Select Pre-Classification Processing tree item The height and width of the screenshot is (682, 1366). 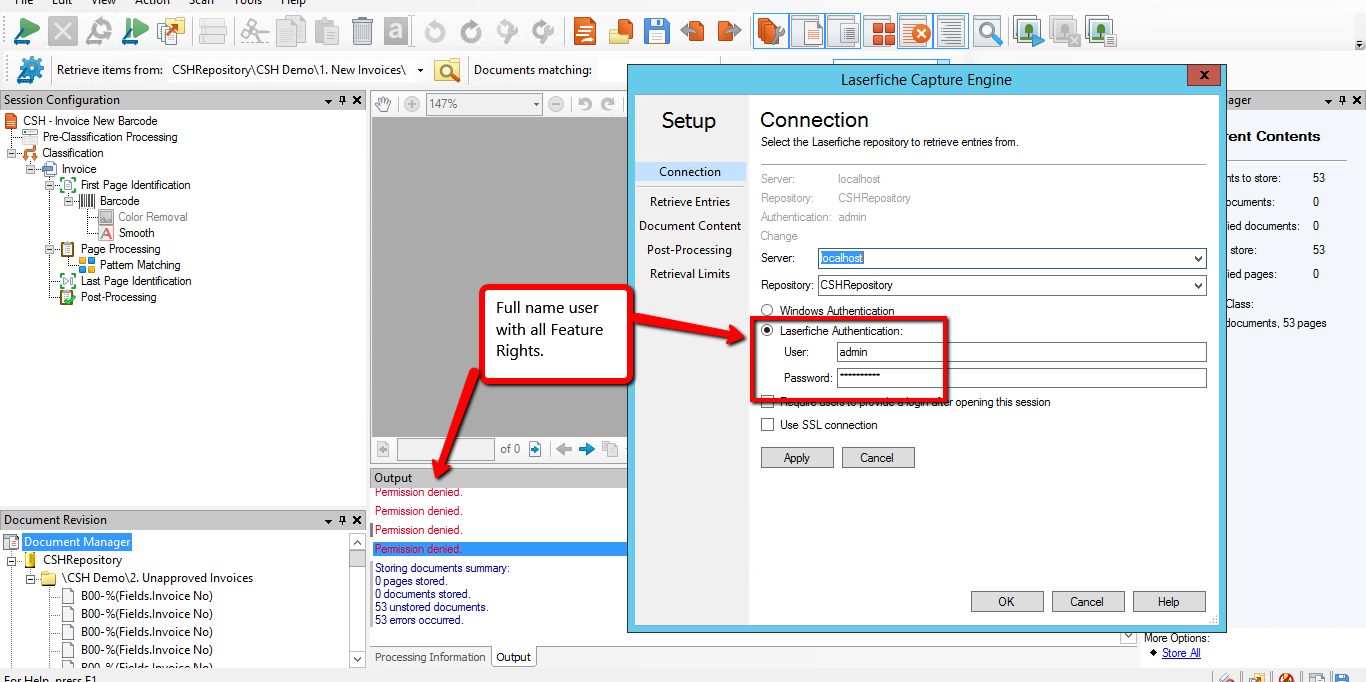[x=110, y=137]
